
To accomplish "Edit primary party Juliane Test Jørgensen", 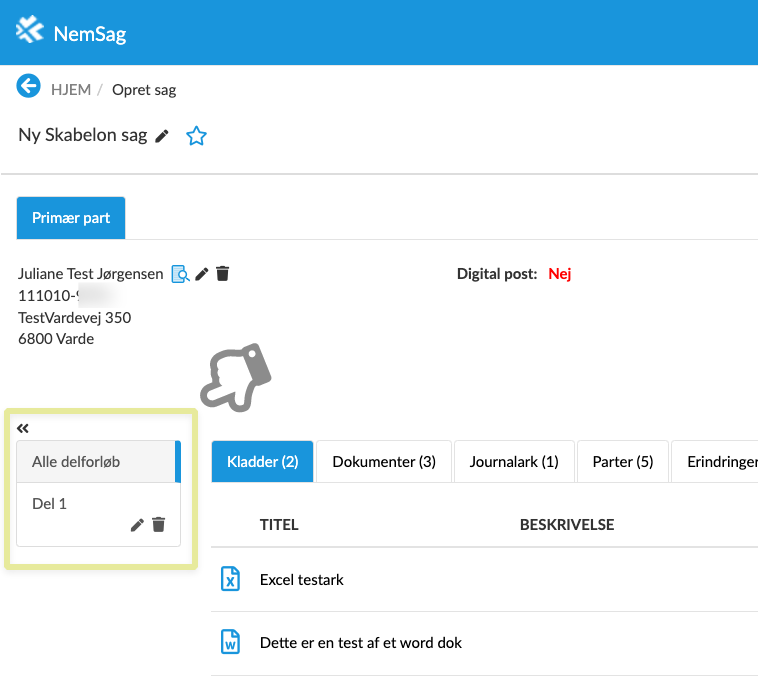I will (x=201, y=274).
